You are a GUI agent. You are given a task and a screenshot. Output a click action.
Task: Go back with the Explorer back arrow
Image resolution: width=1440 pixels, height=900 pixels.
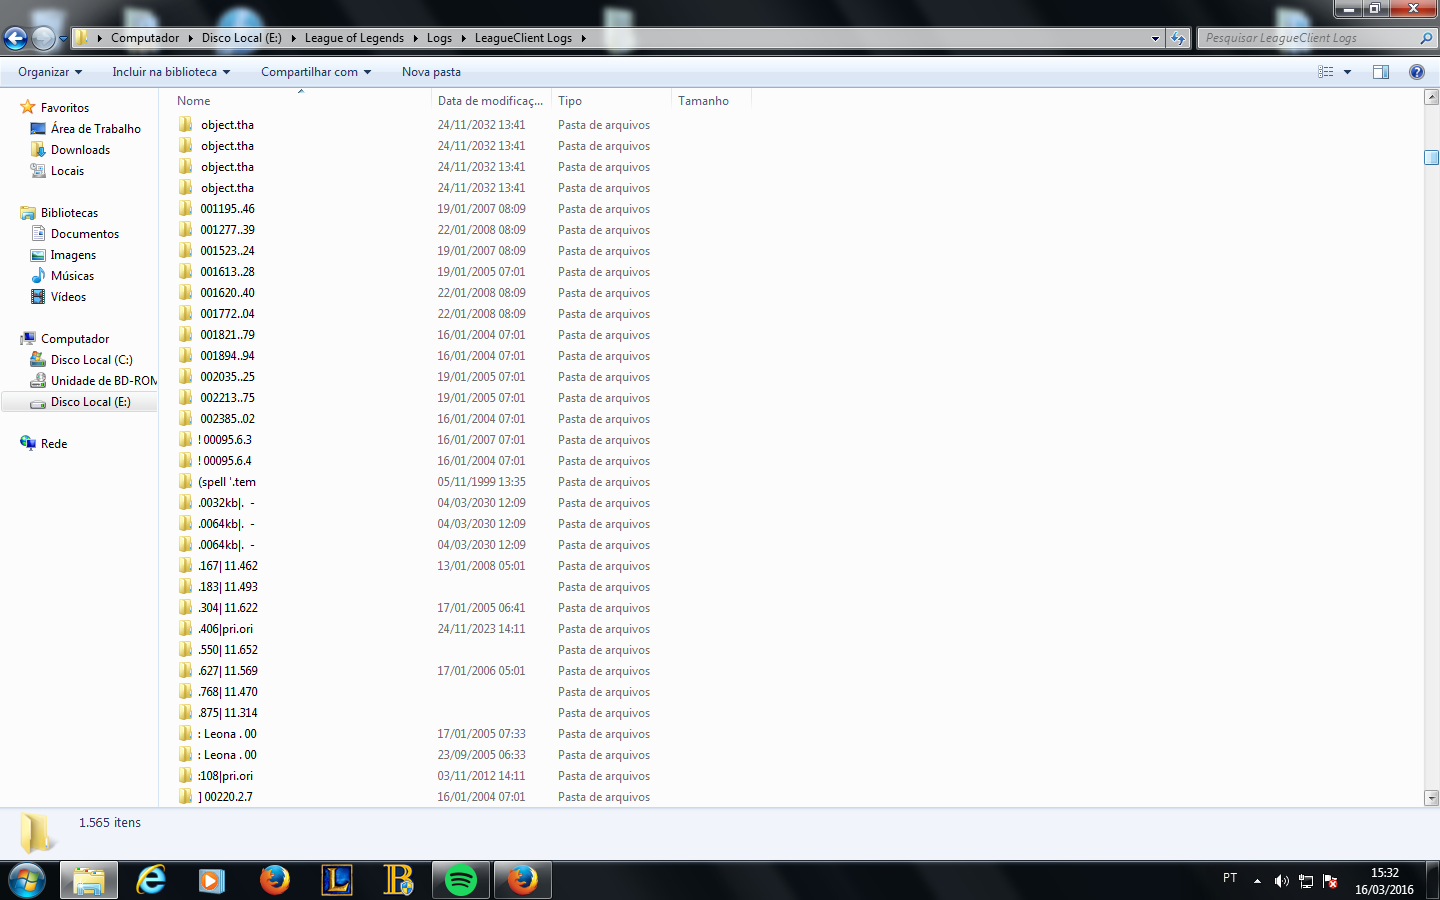click(15, 38)
